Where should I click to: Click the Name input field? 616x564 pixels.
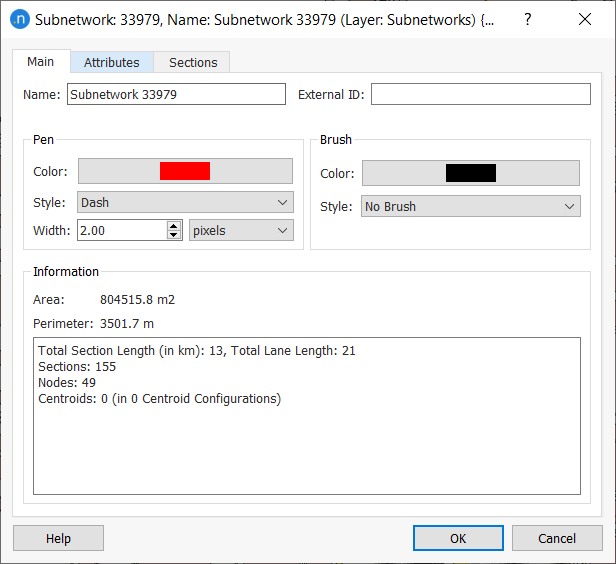(176, 94)
